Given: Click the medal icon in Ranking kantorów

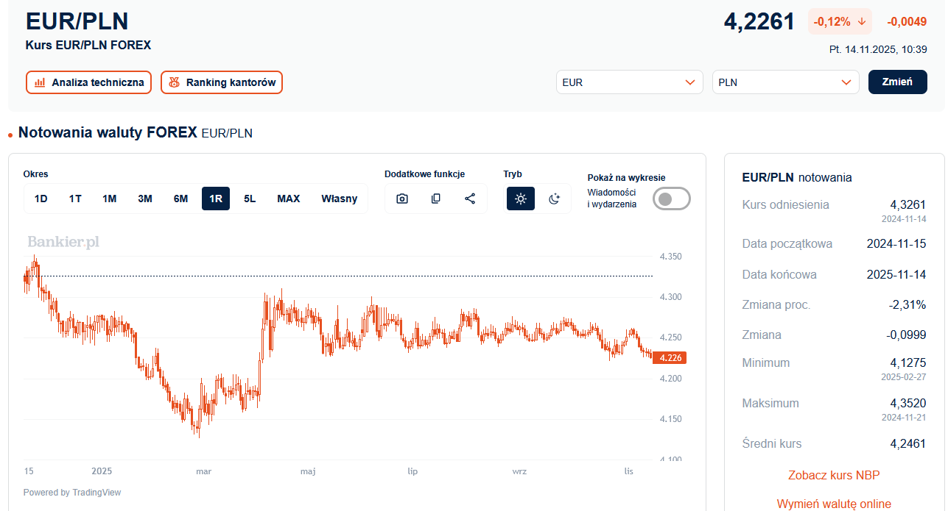Looking at the screenshot, I should [174, 83].
